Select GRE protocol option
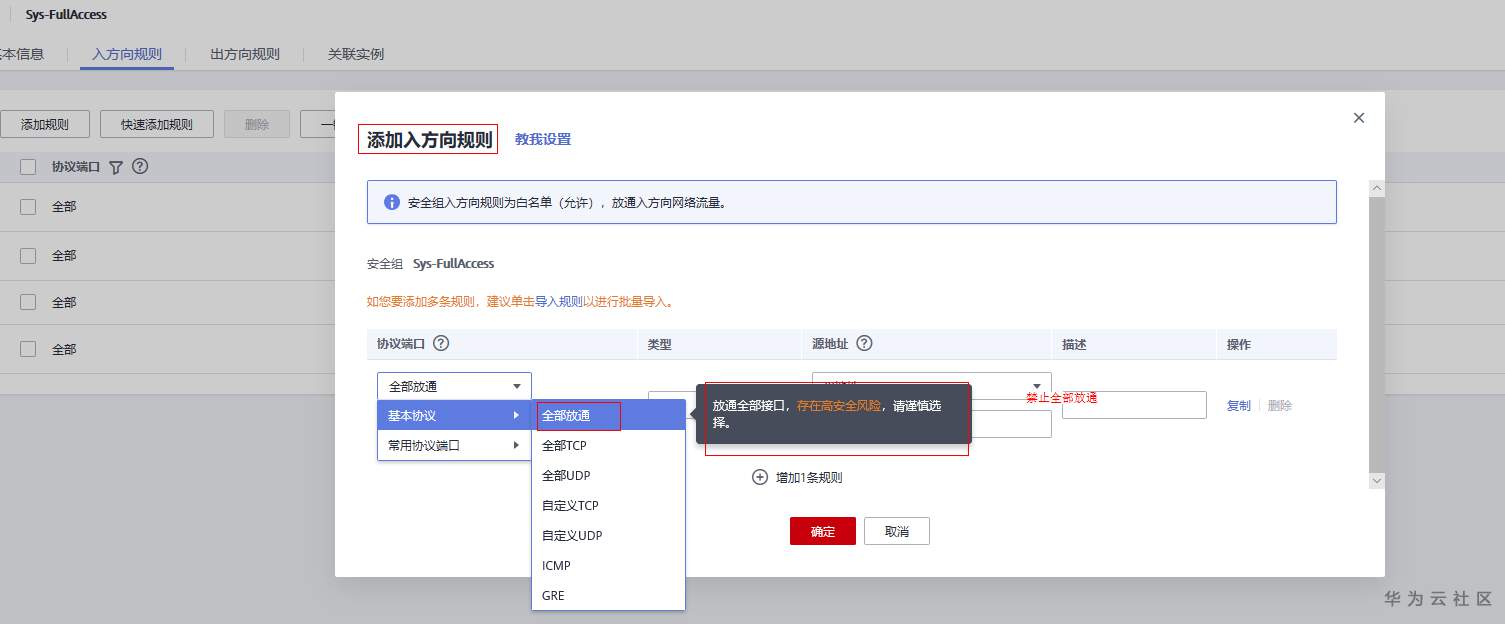This screenshot has height=624, width=1505. pos(608,595)
